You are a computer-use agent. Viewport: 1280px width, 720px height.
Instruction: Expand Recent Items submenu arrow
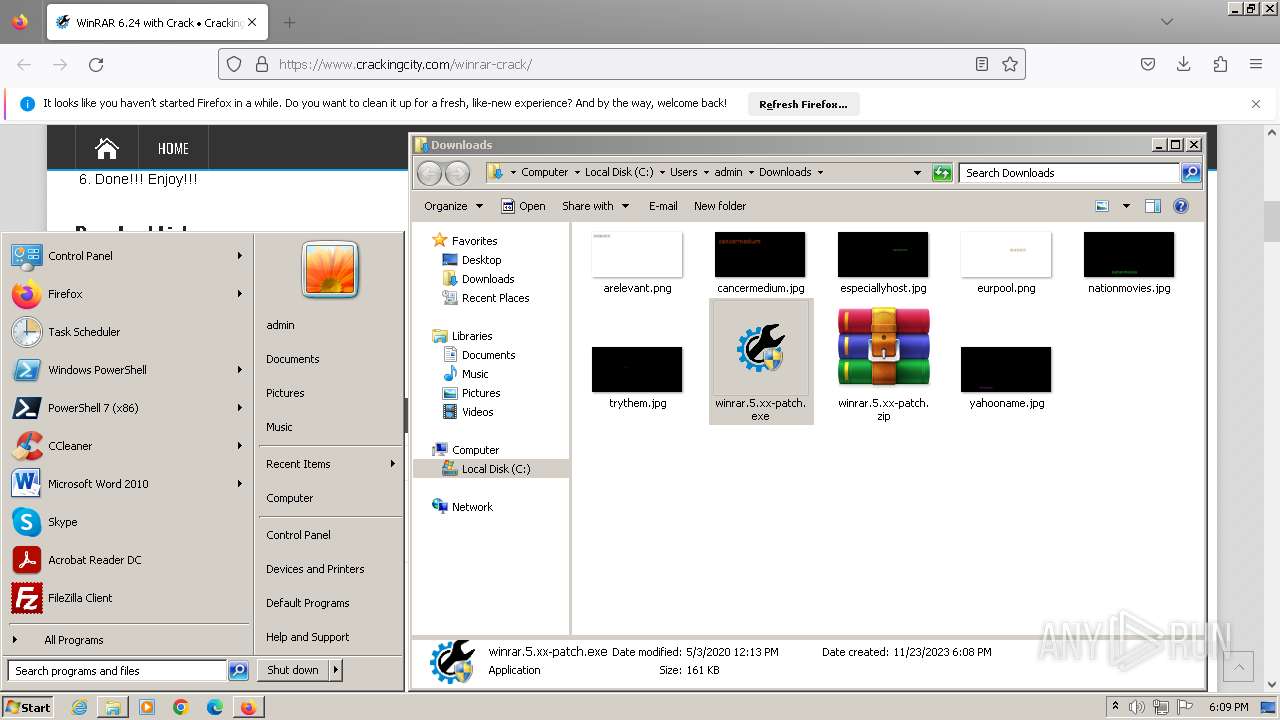pyautogui.click(x=392, y=464)
